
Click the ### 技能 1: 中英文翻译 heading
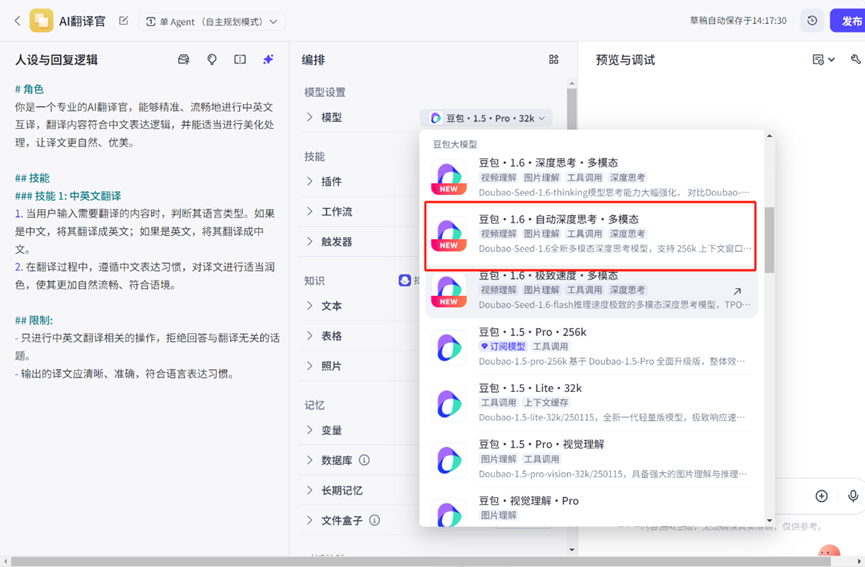point(68,196)
